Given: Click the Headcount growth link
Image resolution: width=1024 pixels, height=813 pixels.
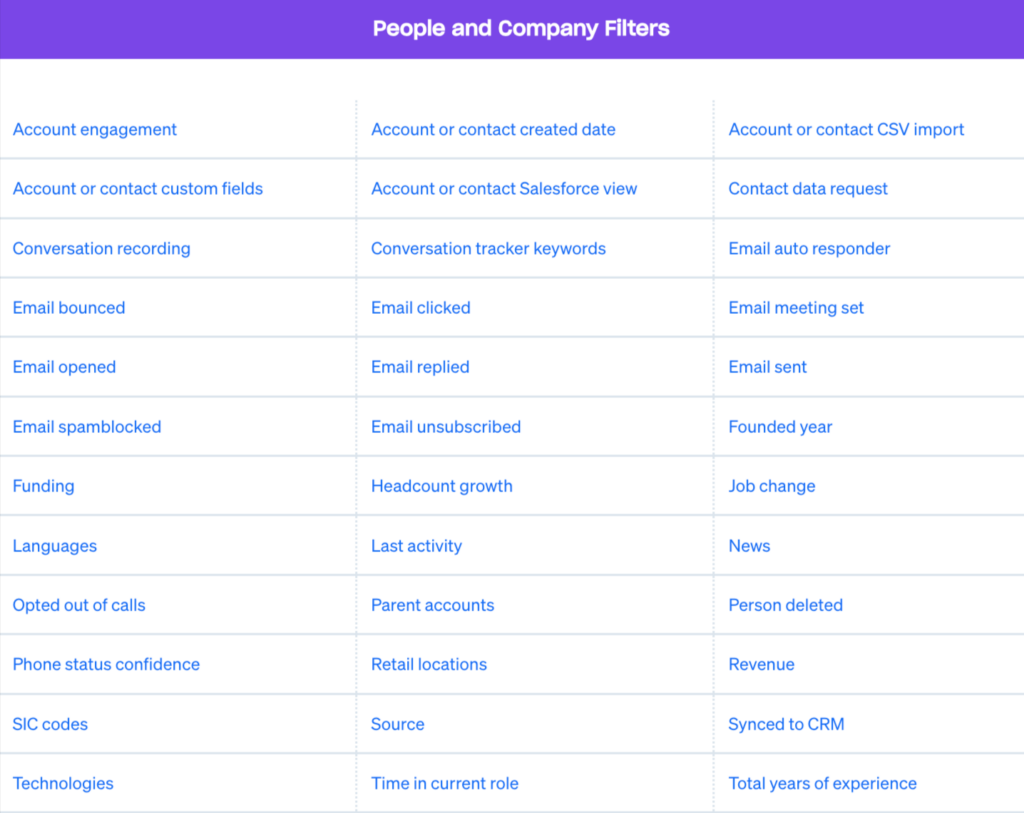Looking at the screenshot, I should 441,486.
